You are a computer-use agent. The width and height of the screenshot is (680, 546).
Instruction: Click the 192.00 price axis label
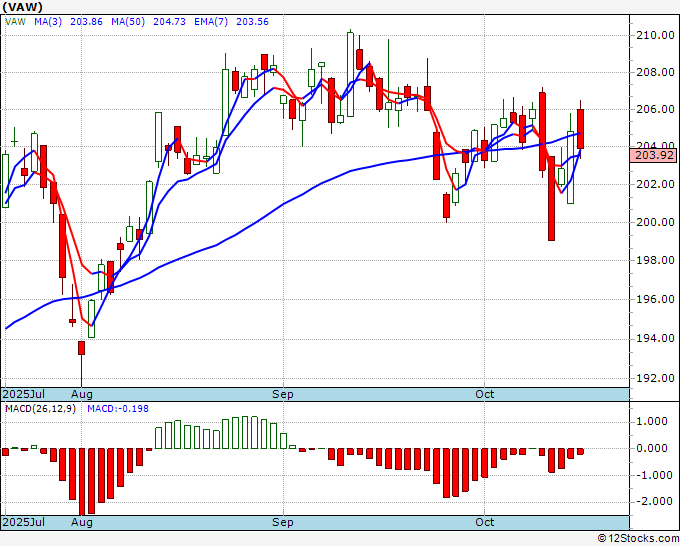[x=655, y=378]
